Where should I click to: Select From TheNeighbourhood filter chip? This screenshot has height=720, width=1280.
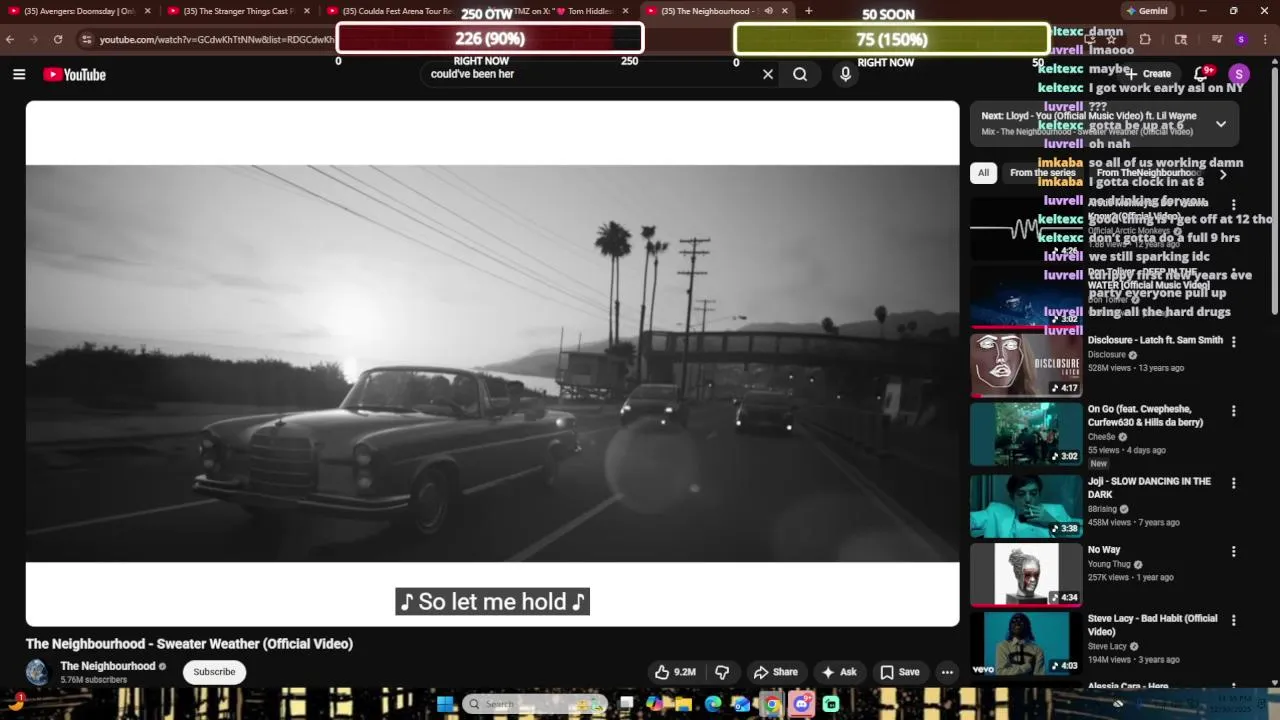1148,173
